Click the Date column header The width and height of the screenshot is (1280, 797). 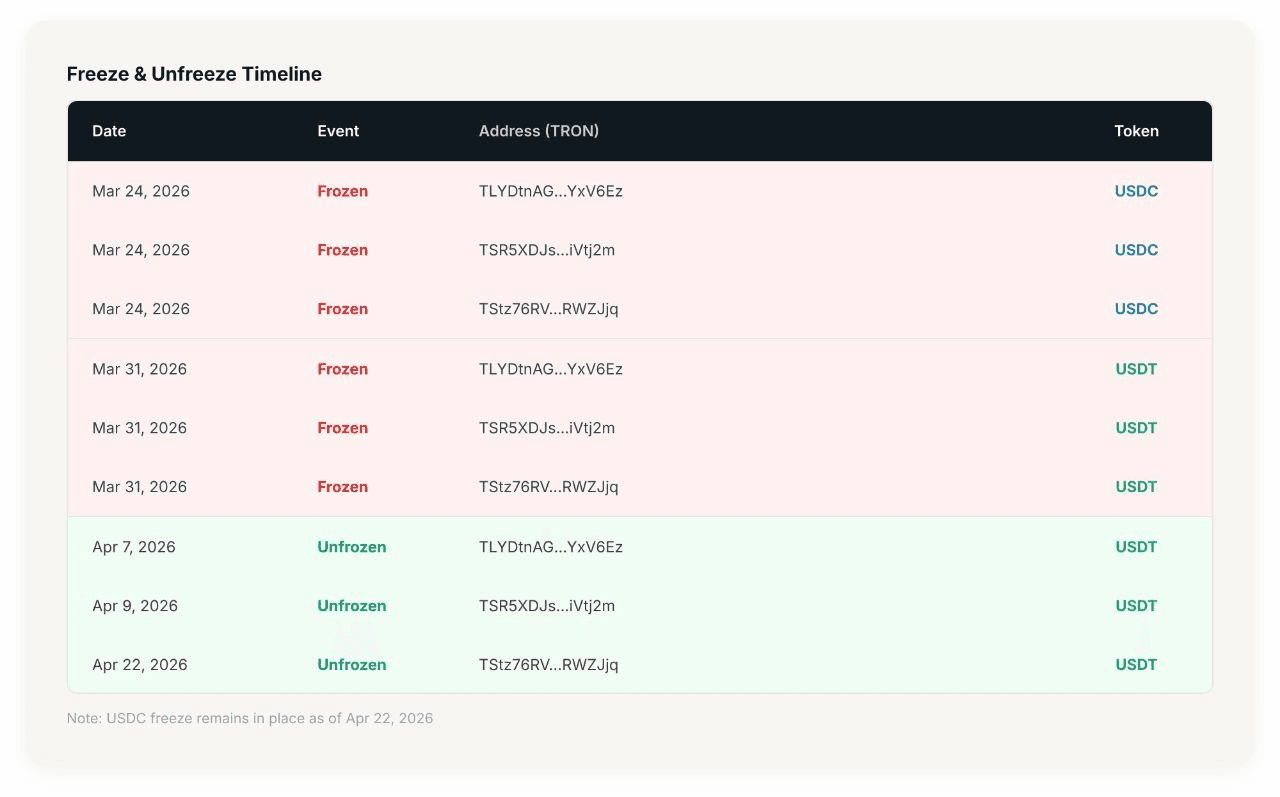109,131
